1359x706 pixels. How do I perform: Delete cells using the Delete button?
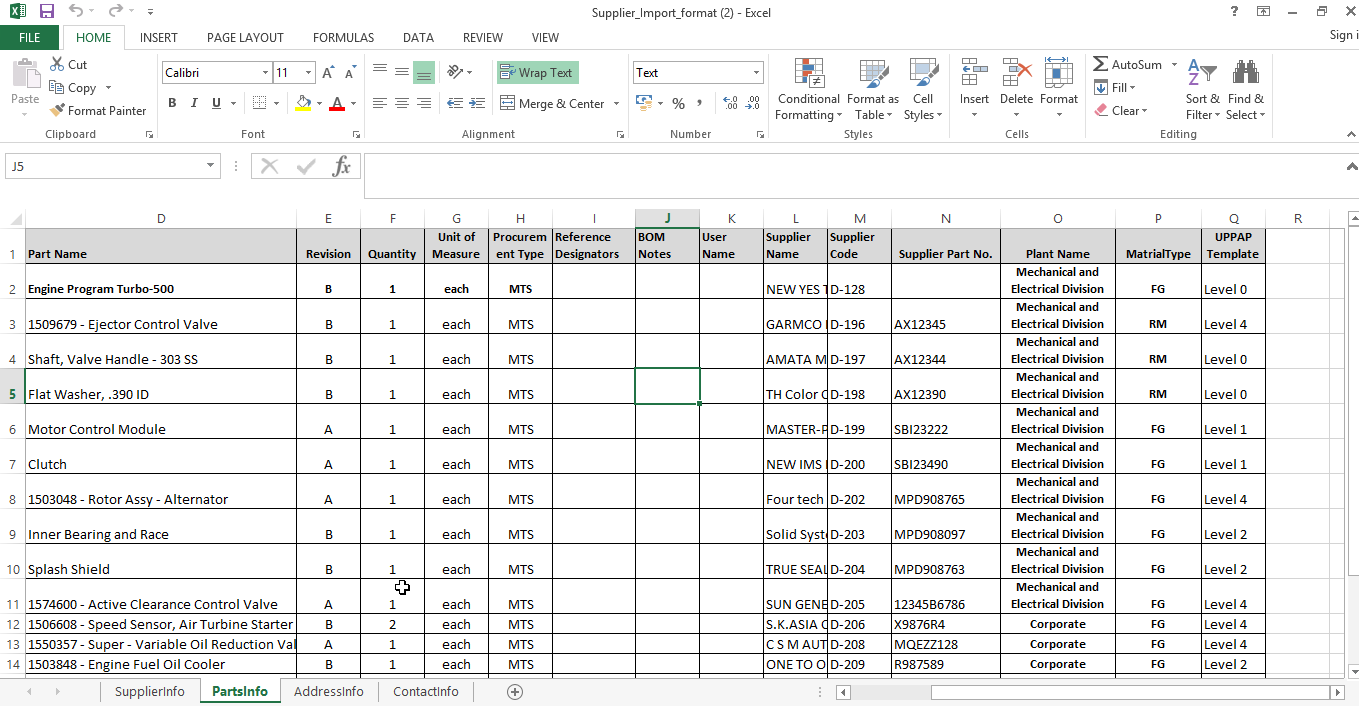tap(1016, 87)
